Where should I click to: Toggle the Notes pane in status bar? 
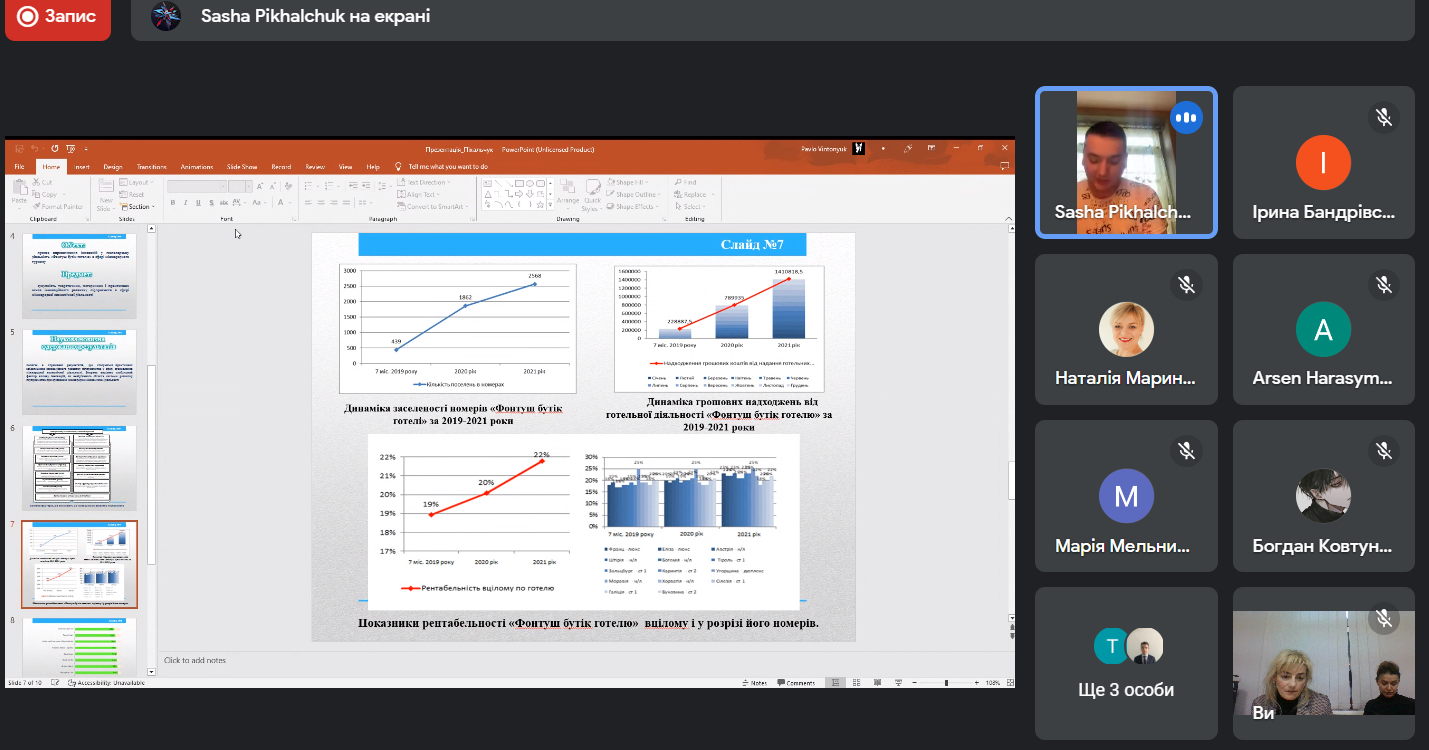pos(755,683)
